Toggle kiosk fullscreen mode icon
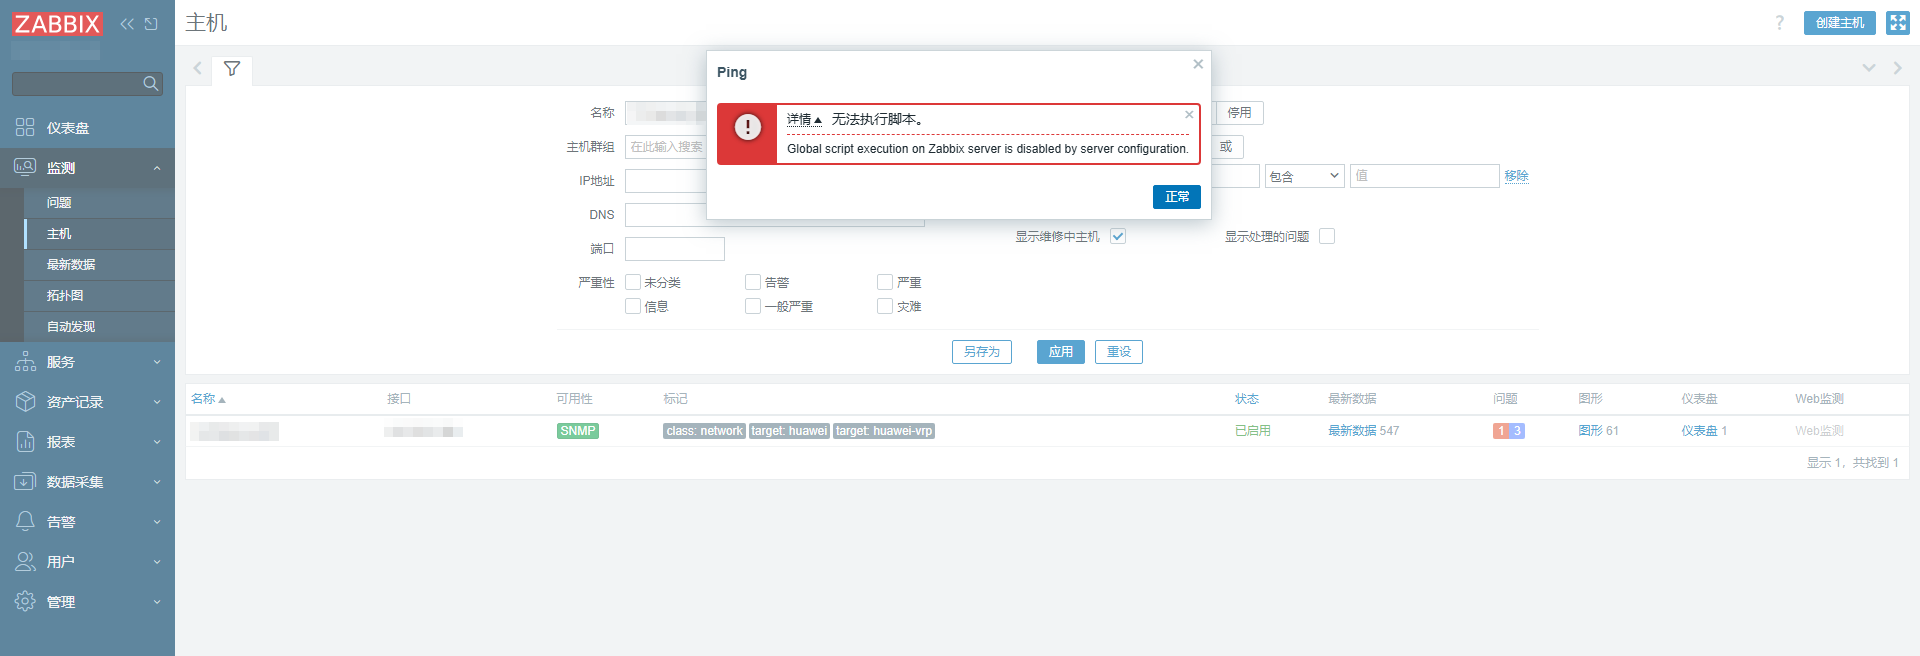 pos(1897,23)
